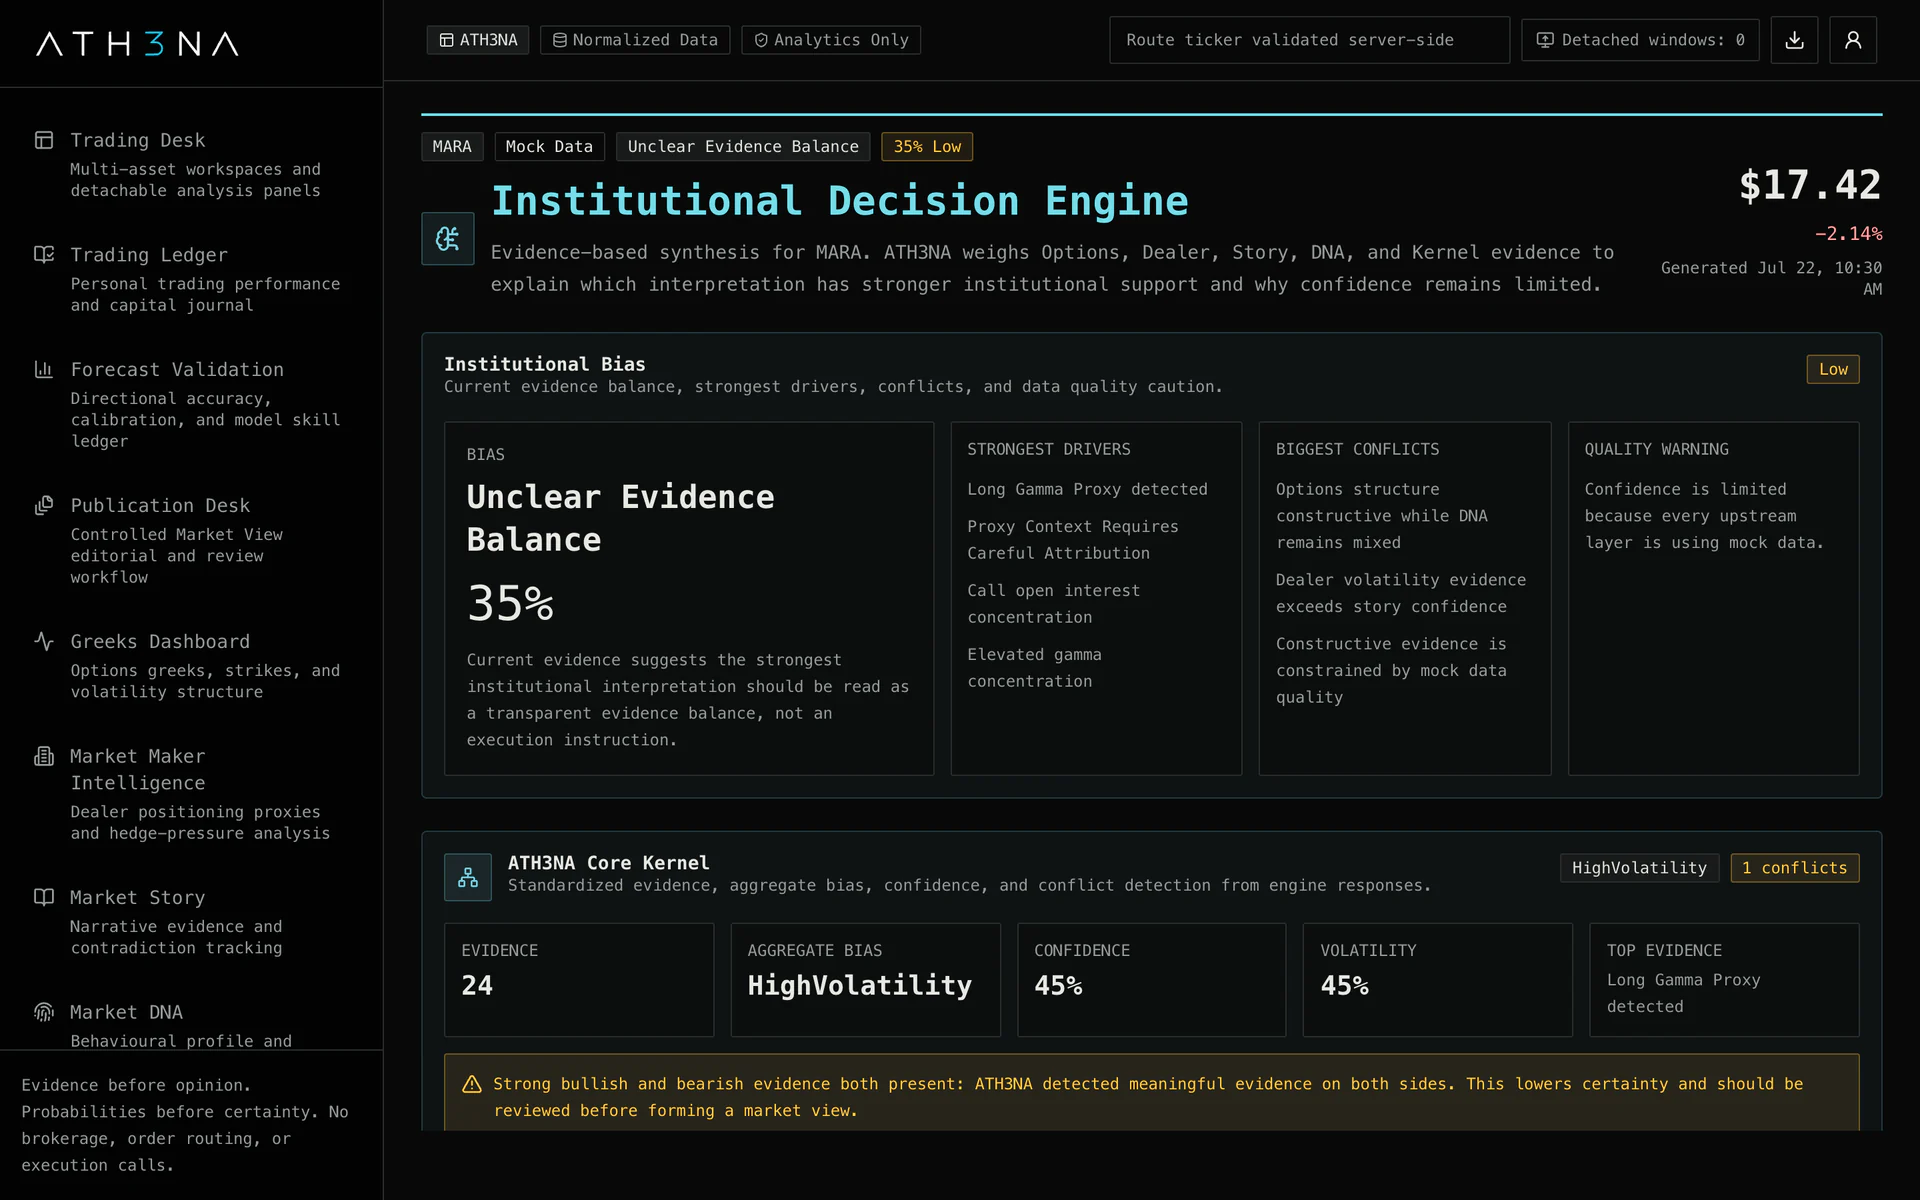This screenshot has height=1200, width=1920.
Task: Click Institutional Decision Engine heading
Action: (x=840, y=201)
